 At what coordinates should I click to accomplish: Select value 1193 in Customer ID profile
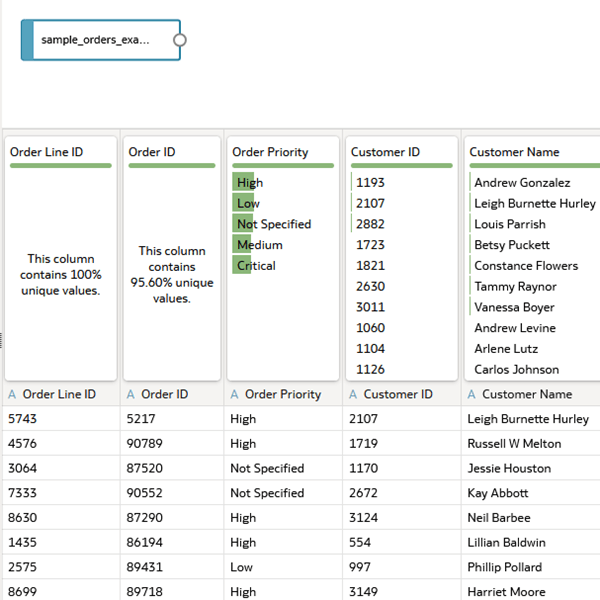[x=370, y=183]
